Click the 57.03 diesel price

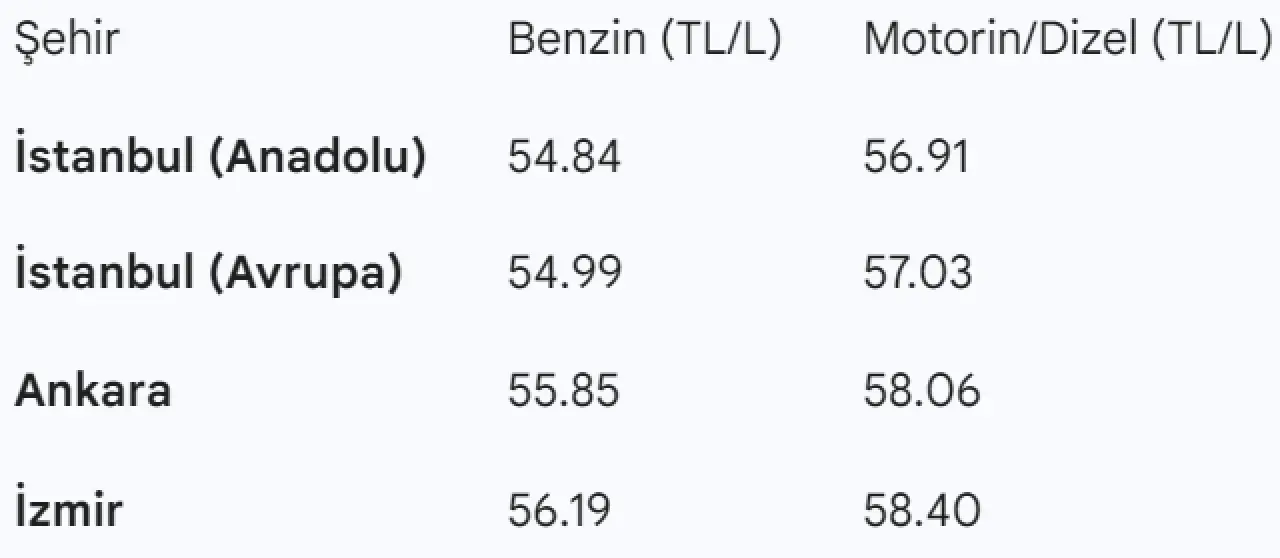pyautogui.click(x=918, y=273)
